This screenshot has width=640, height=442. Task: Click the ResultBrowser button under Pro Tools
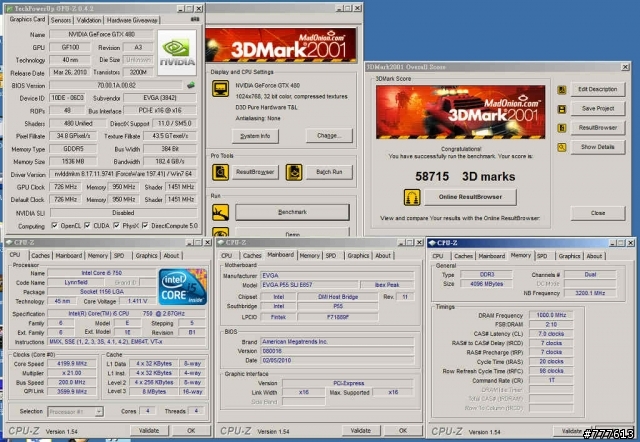(255, 172)
